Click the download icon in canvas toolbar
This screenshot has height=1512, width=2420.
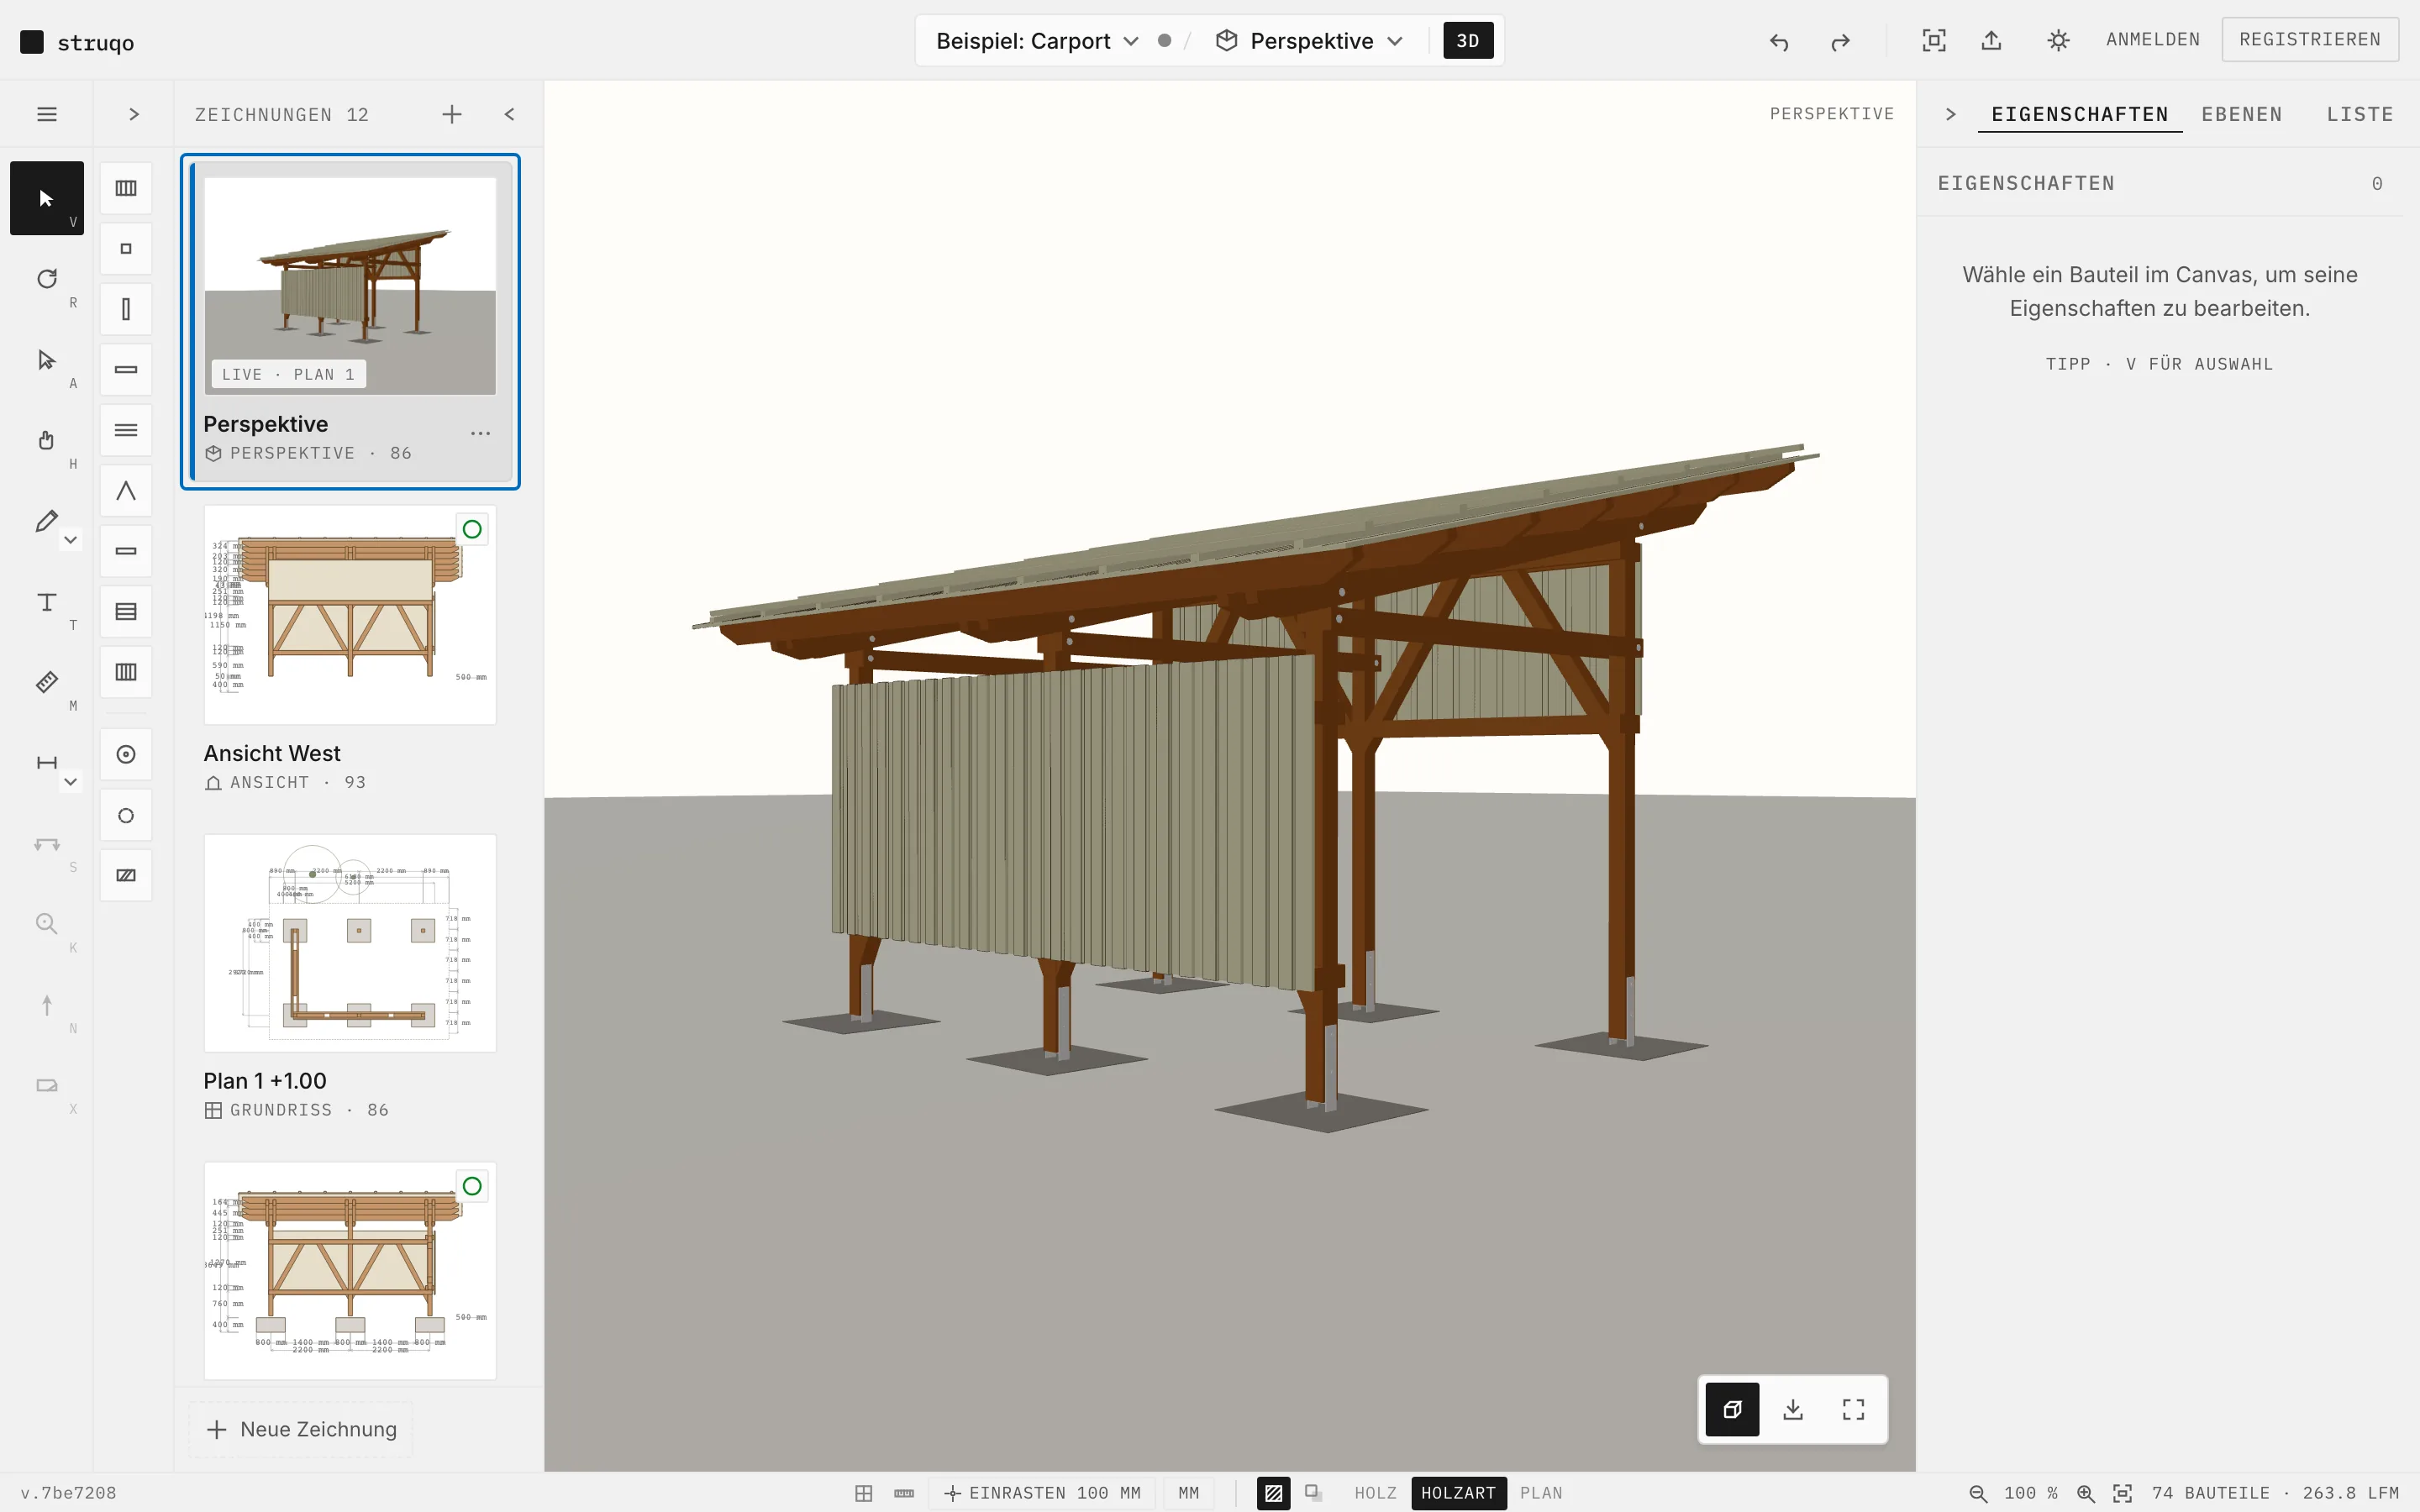tap(1793, 1409)
